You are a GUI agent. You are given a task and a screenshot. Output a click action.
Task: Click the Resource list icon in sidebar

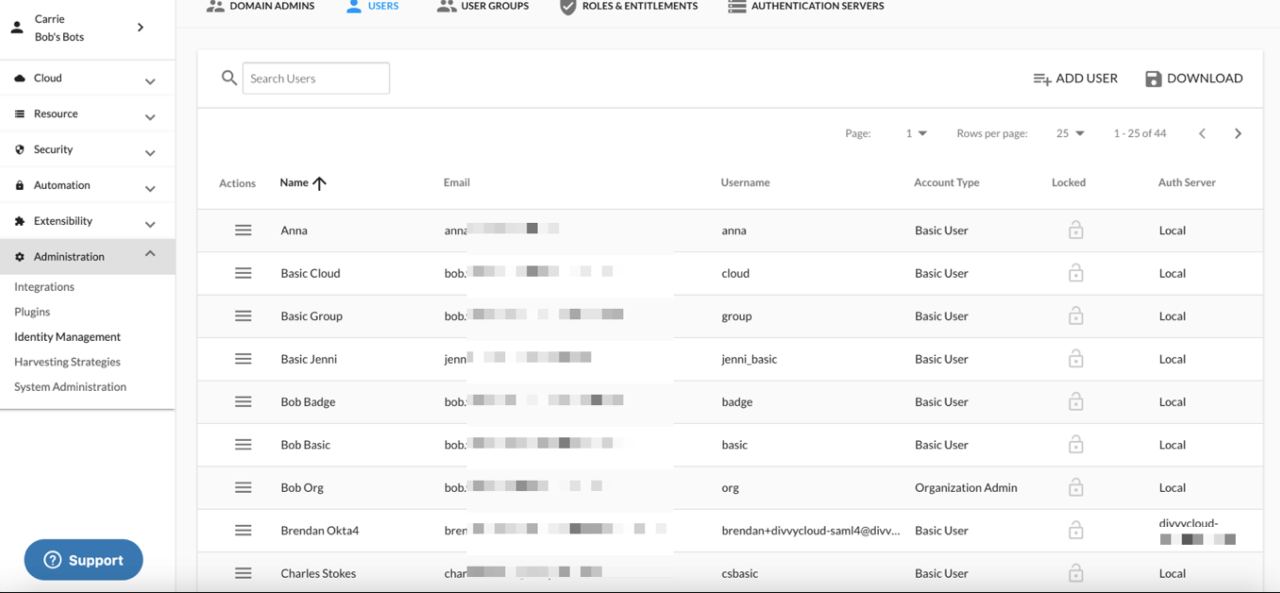click(x=20, y=114)
